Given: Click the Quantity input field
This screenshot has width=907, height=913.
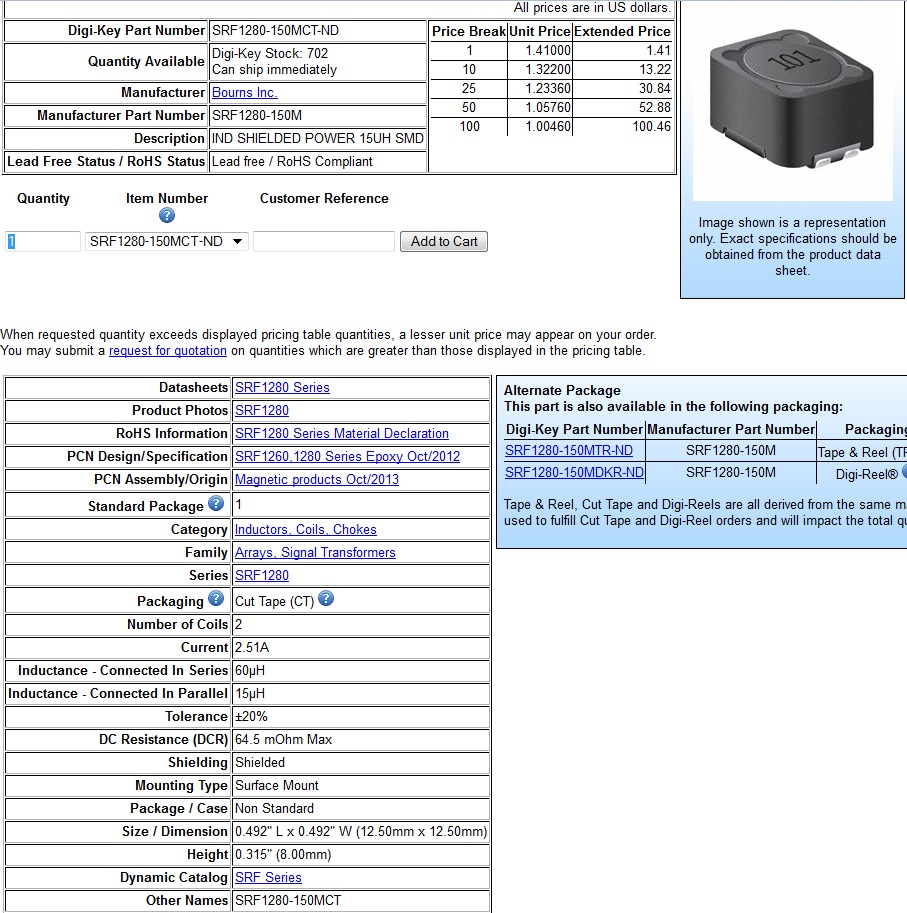Looking at the screenshot, I should [42, 241].
